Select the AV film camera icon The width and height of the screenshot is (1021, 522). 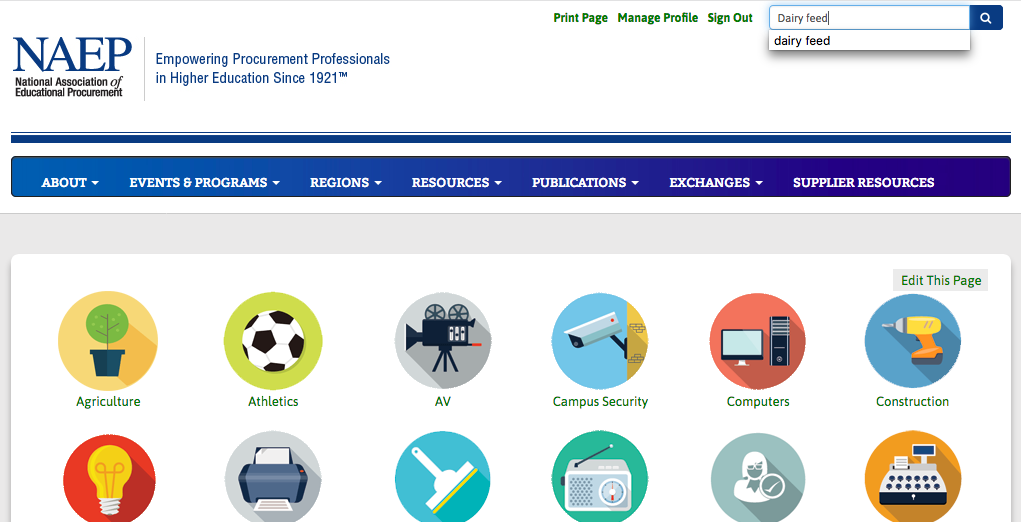[x=443, y=342]
